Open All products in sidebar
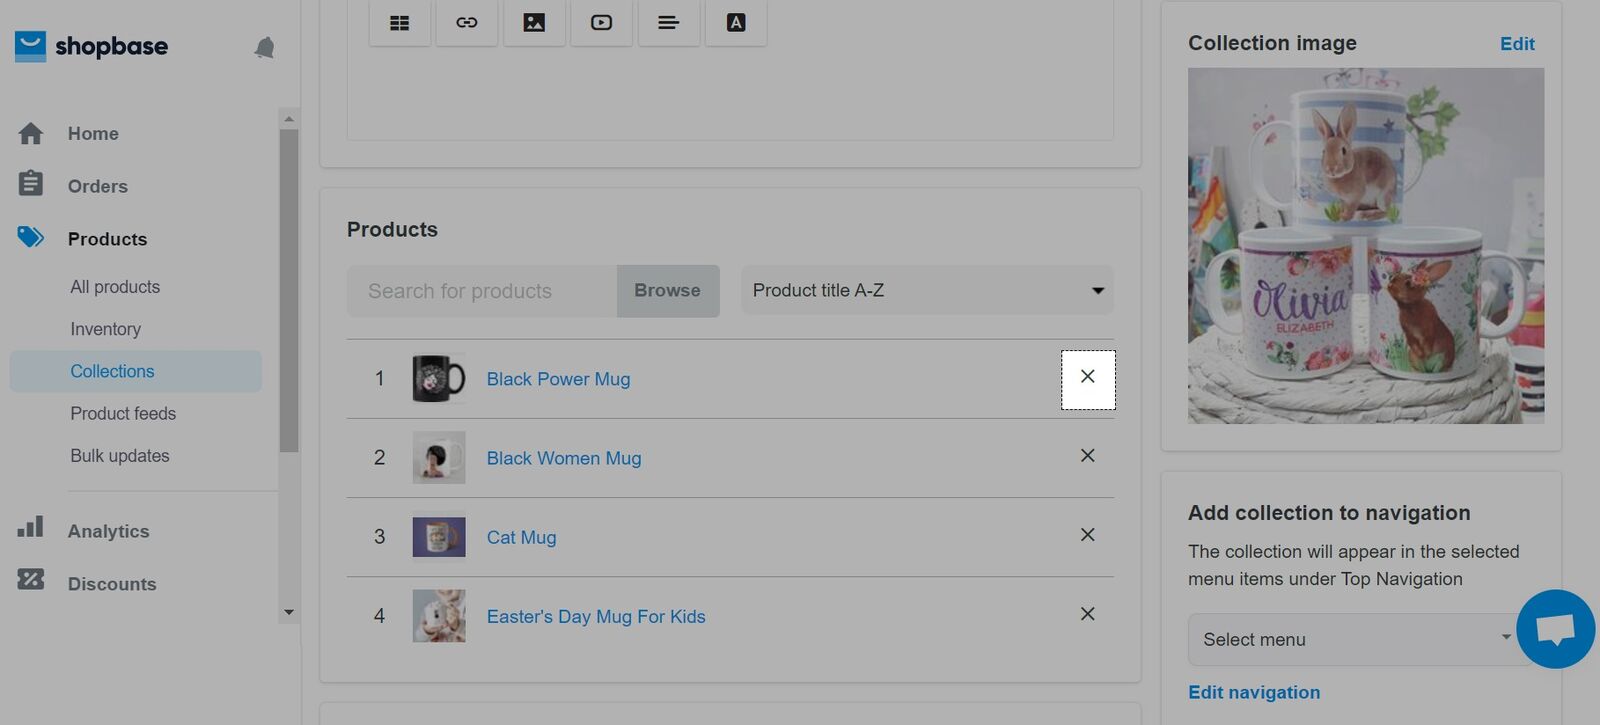Screen dimensions: 1600x725 [115, 287]
